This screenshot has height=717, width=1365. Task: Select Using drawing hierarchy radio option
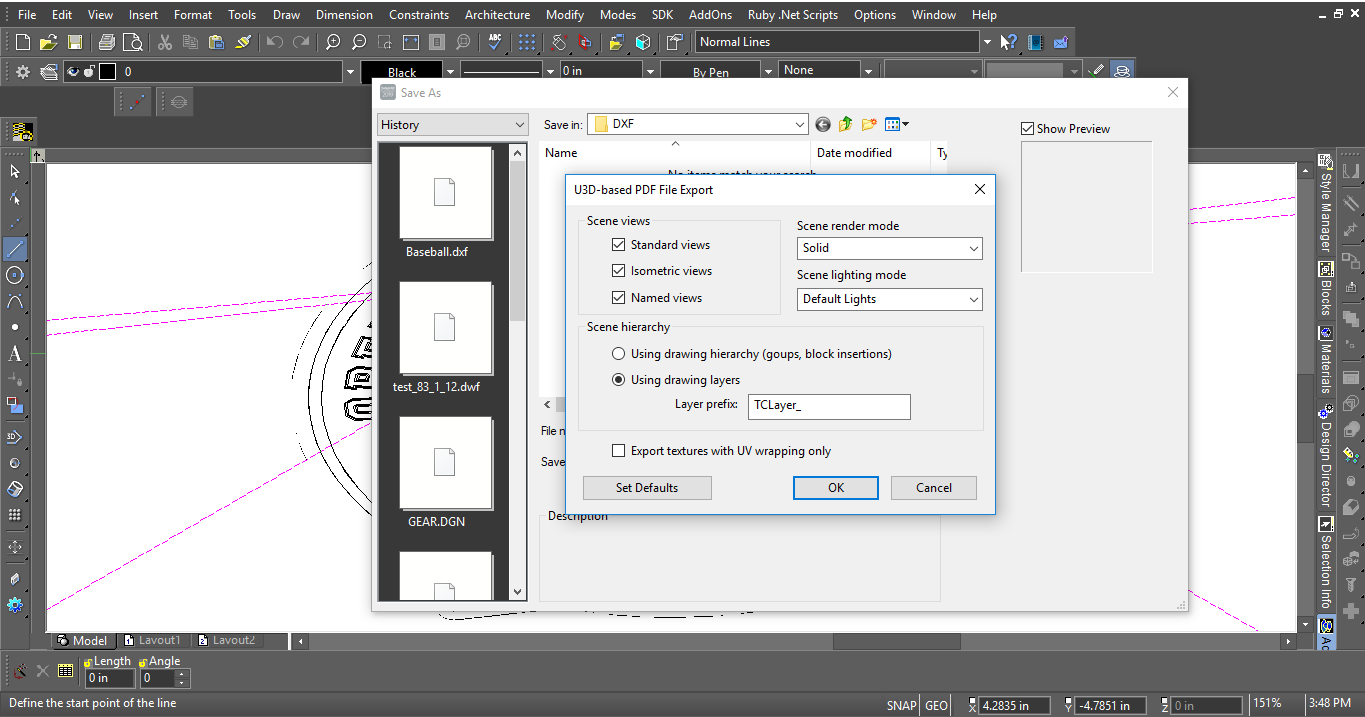coord(619,354)
